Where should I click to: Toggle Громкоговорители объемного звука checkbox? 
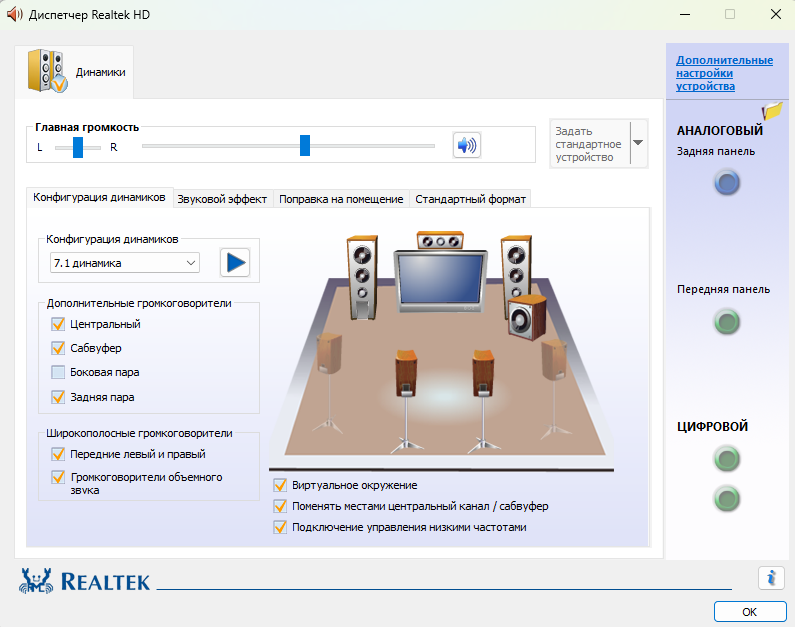coord(58,477)
